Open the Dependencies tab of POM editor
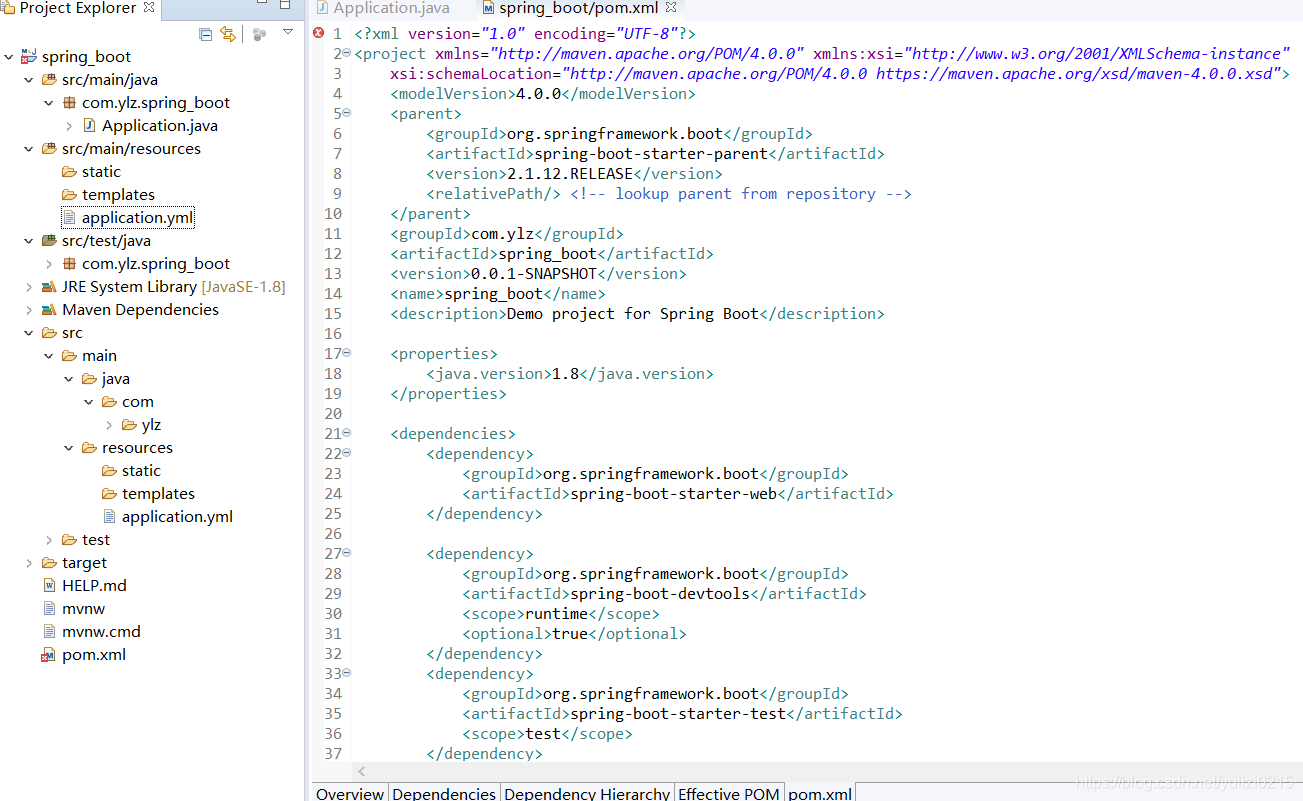Viewport: 1303px width, 801px height. [444, 793]
